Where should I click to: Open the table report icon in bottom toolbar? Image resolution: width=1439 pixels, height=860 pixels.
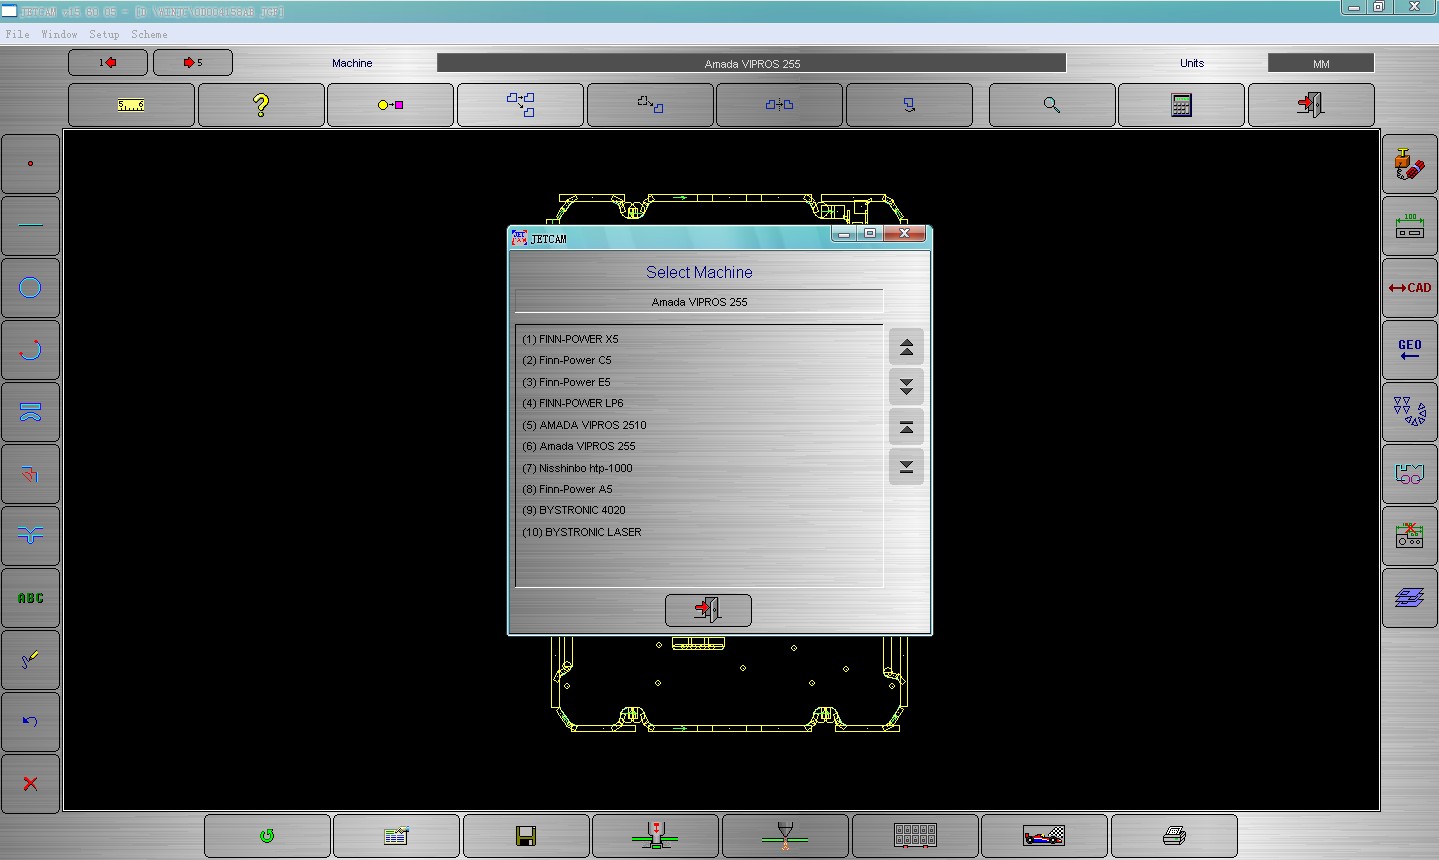(x=396, y=836)
